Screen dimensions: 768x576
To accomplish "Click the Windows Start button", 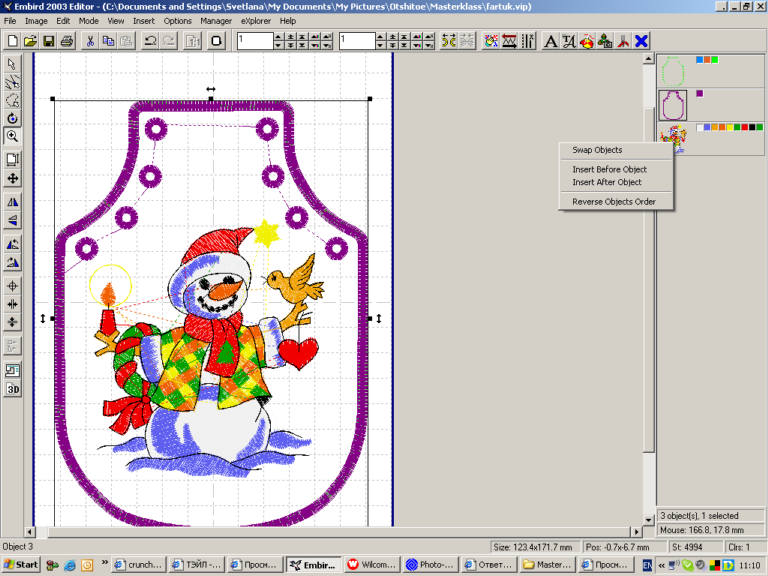I will pyautogui.click(x=21, y=565).
